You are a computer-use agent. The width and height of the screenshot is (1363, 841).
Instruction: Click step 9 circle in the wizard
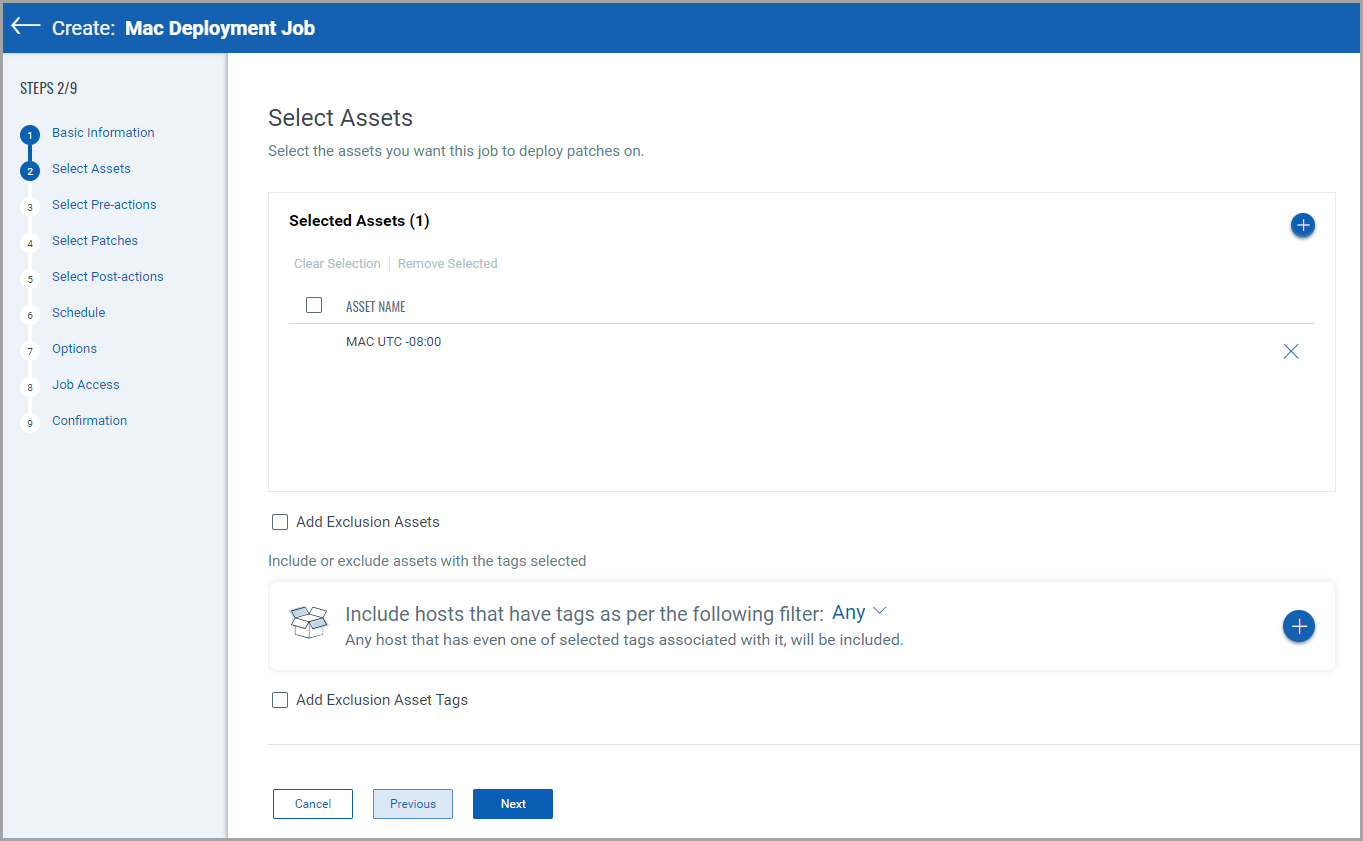pyautogui.click(x=30, y=423)
